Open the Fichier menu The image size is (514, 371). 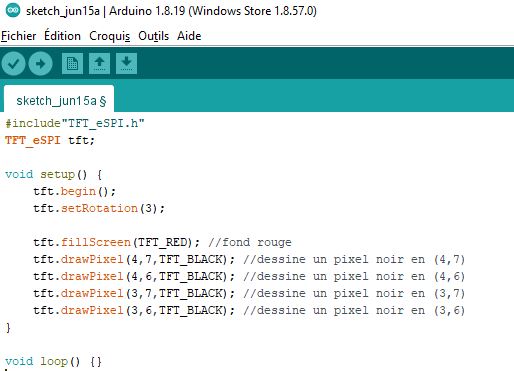19,36
